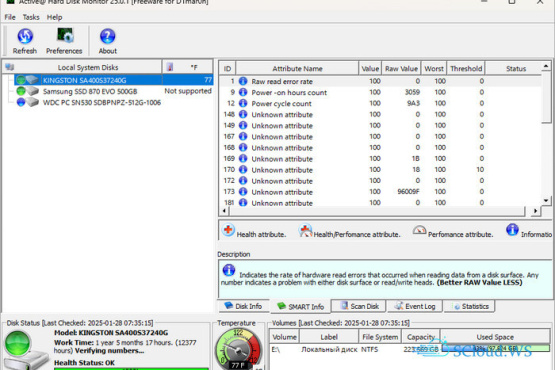Click Label column header in Volumes
Screen dimensions: 555x370
pyautogui.click(x=329, y=337)
